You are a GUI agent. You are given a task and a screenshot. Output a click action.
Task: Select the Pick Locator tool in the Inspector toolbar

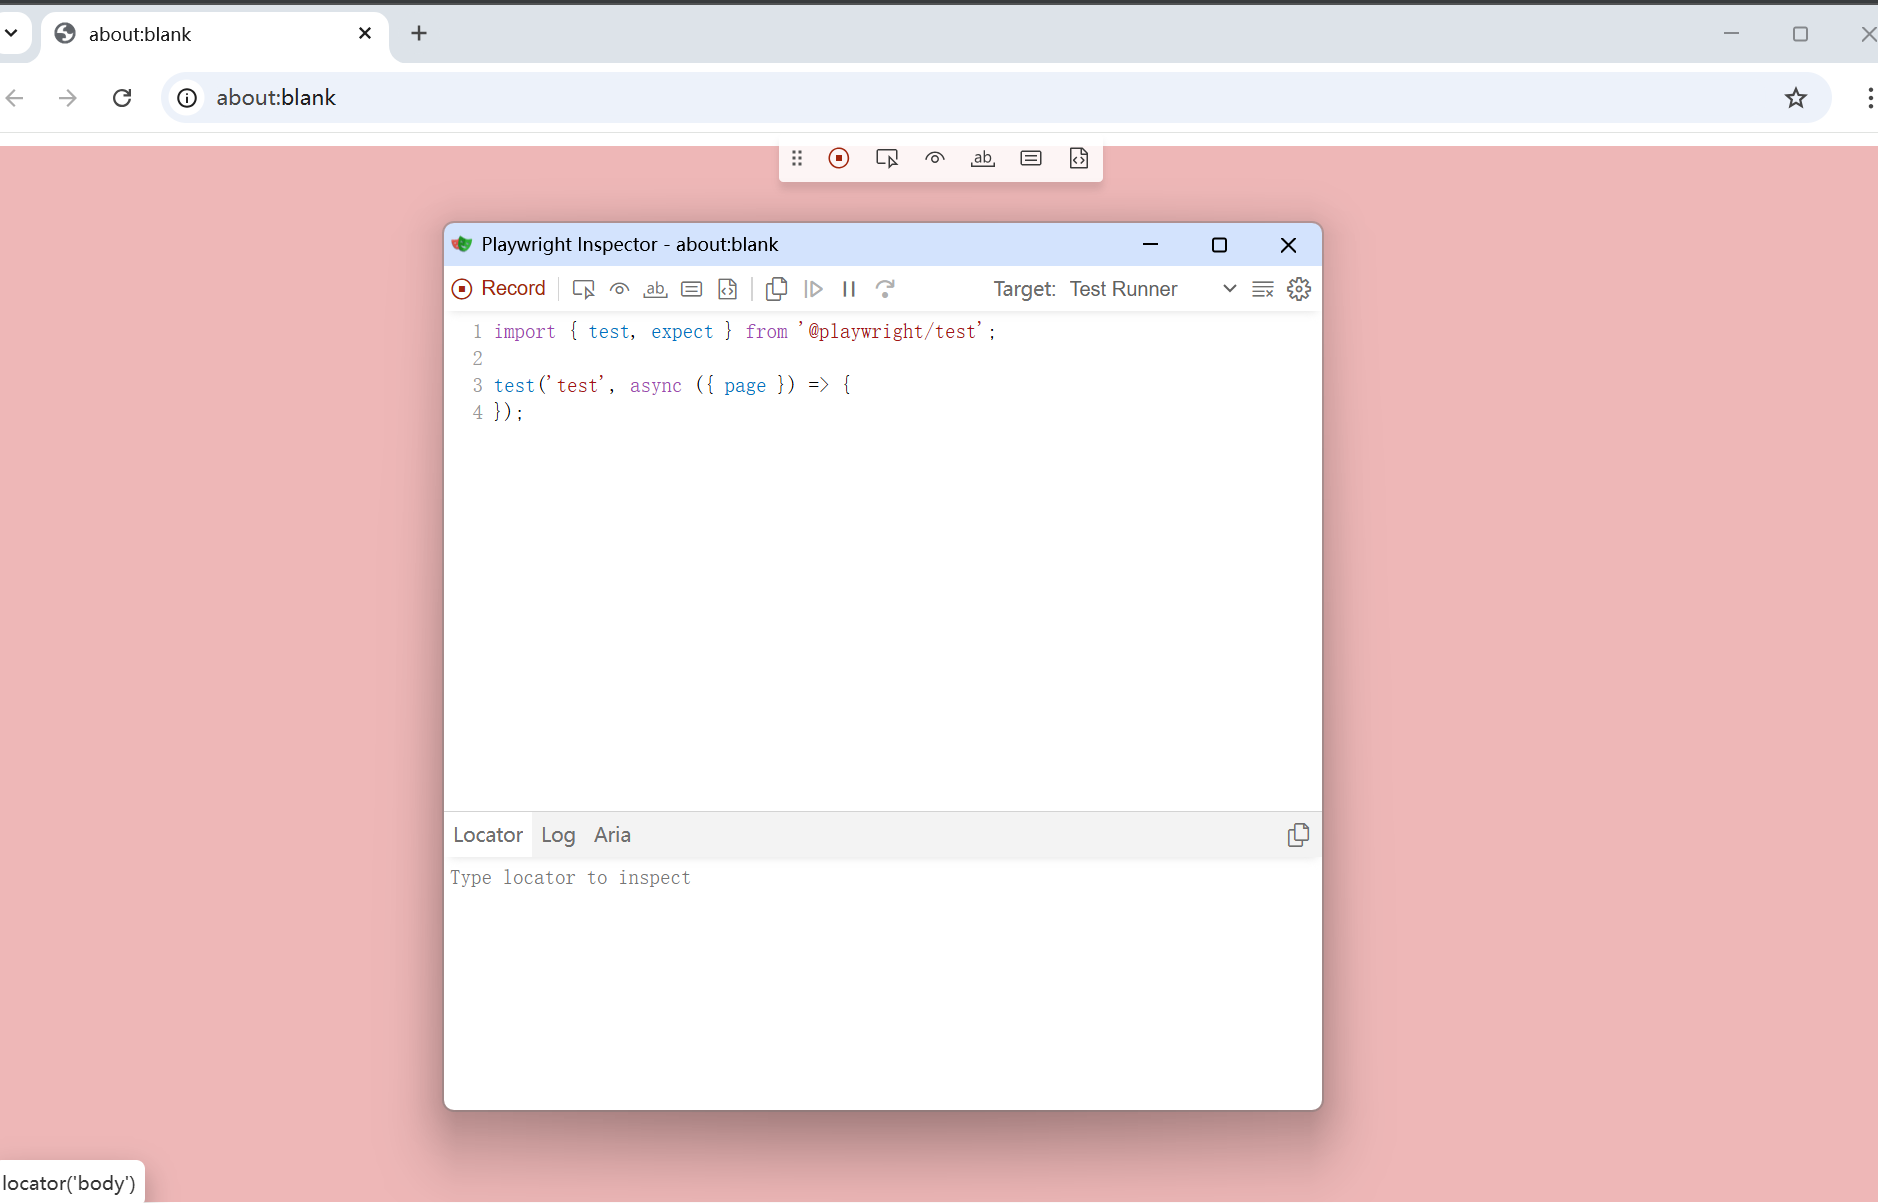[583, 289]
